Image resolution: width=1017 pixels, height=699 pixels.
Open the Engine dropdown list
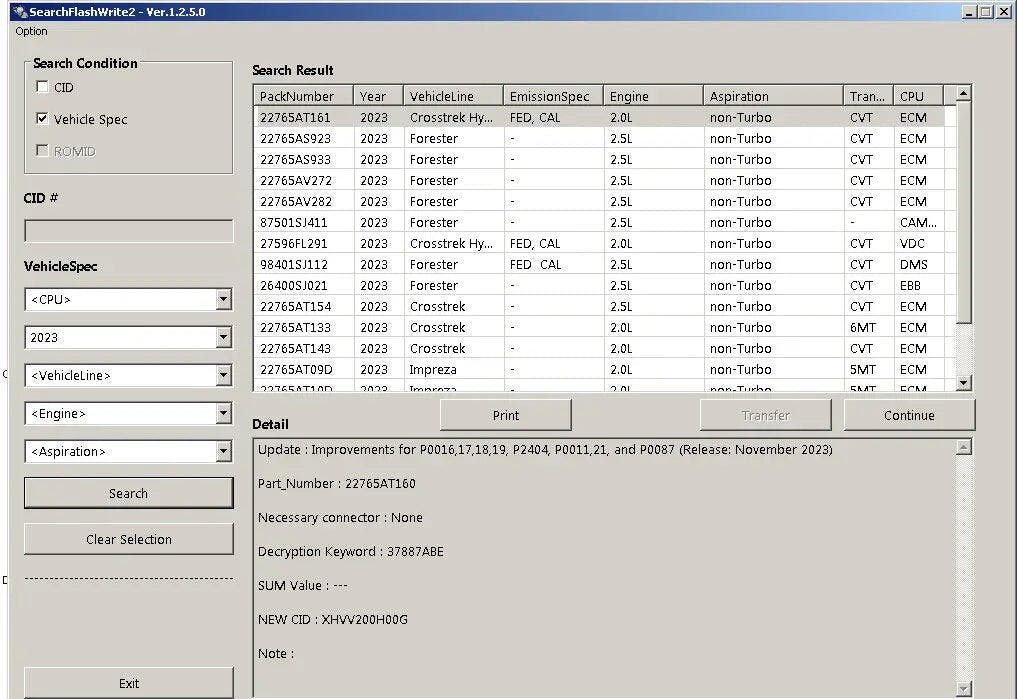point(223,413)
